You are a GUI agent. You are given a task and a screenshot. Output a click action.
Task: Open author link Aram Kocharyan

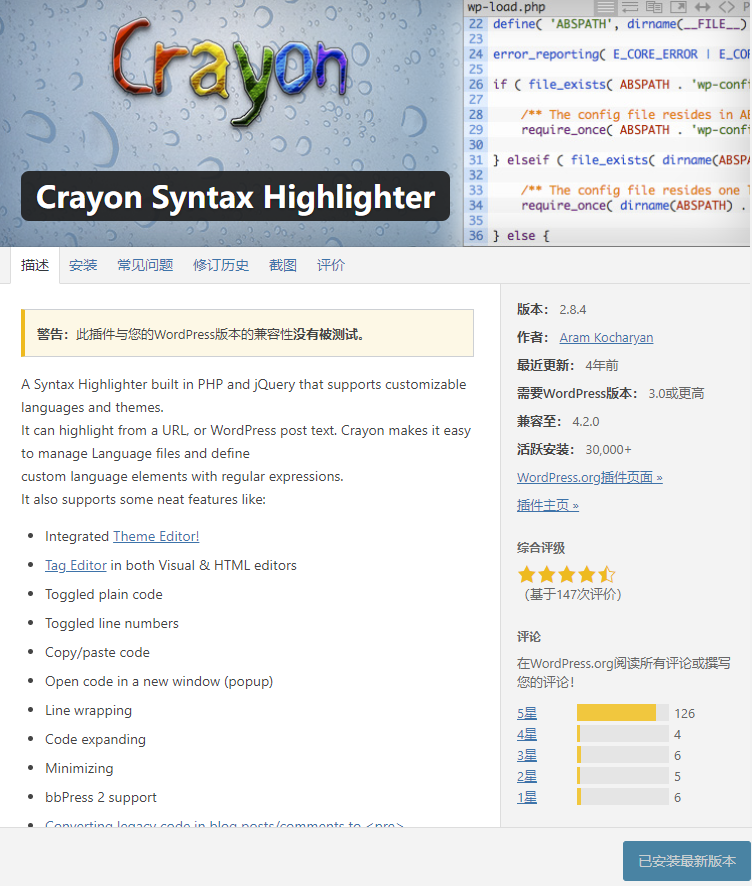coord(606,337)
